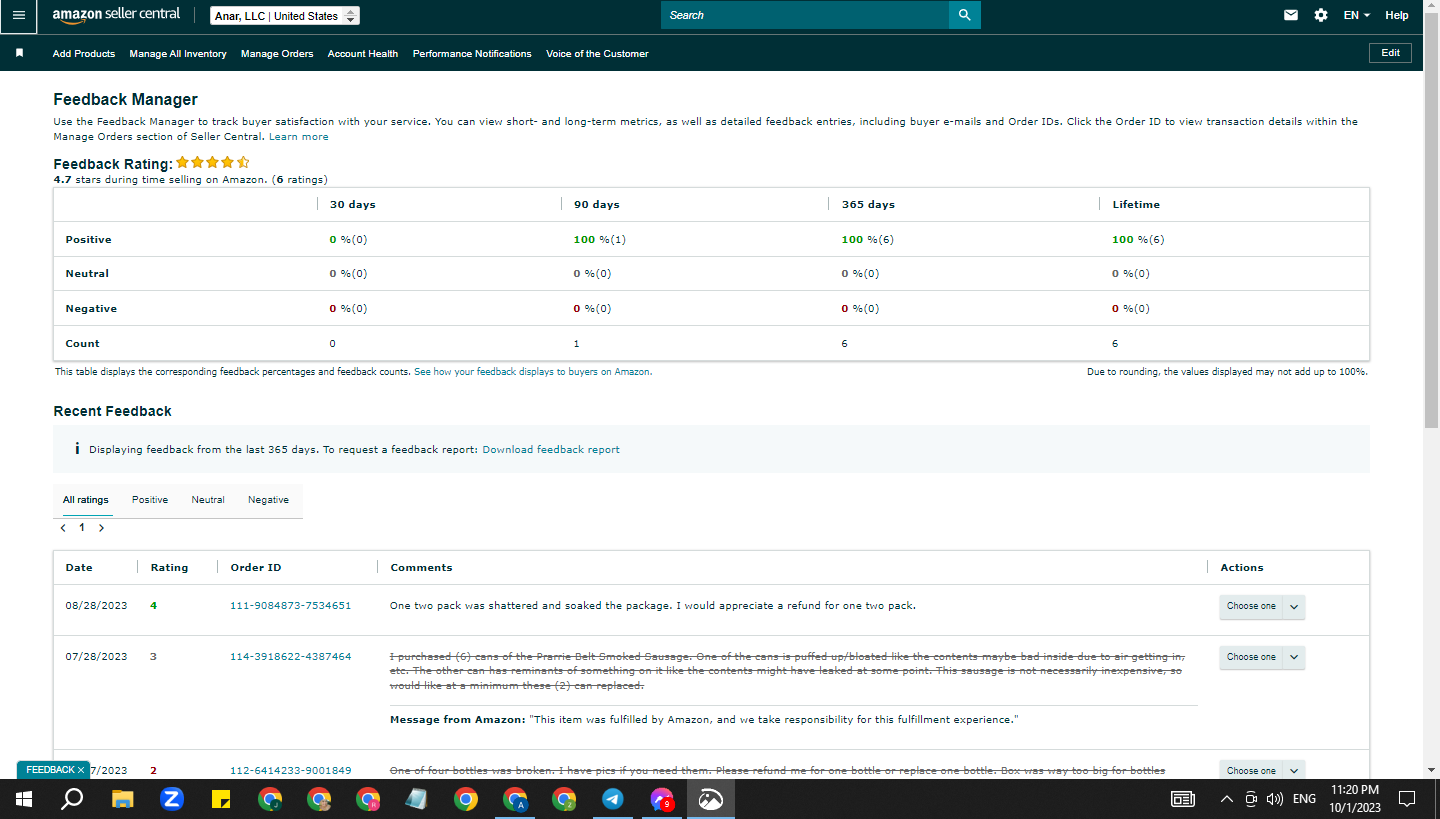
Task: Select page number 1 in pagination
Action: click(x=82, y=528)
